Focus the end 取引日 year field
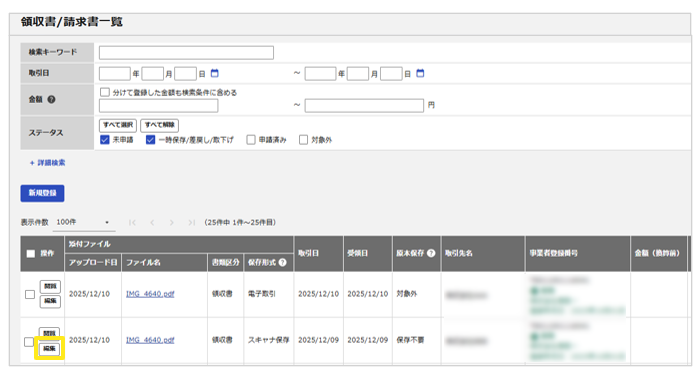 [x=321, y=74]
